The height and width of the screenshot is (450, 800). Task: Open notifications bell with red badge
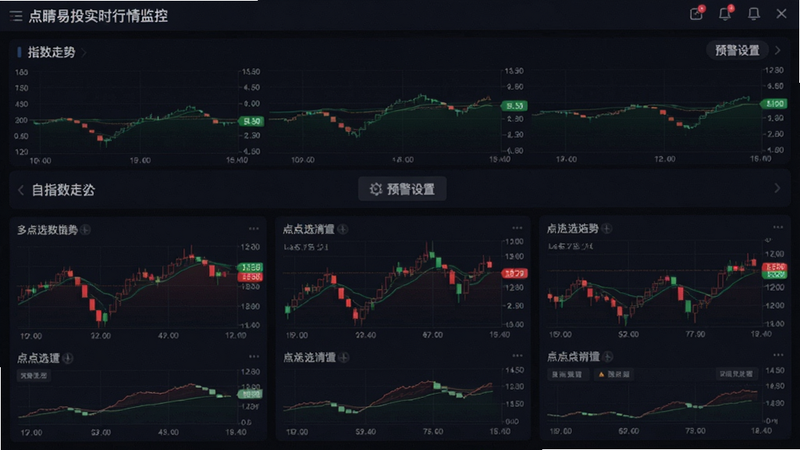click(725, 13)
